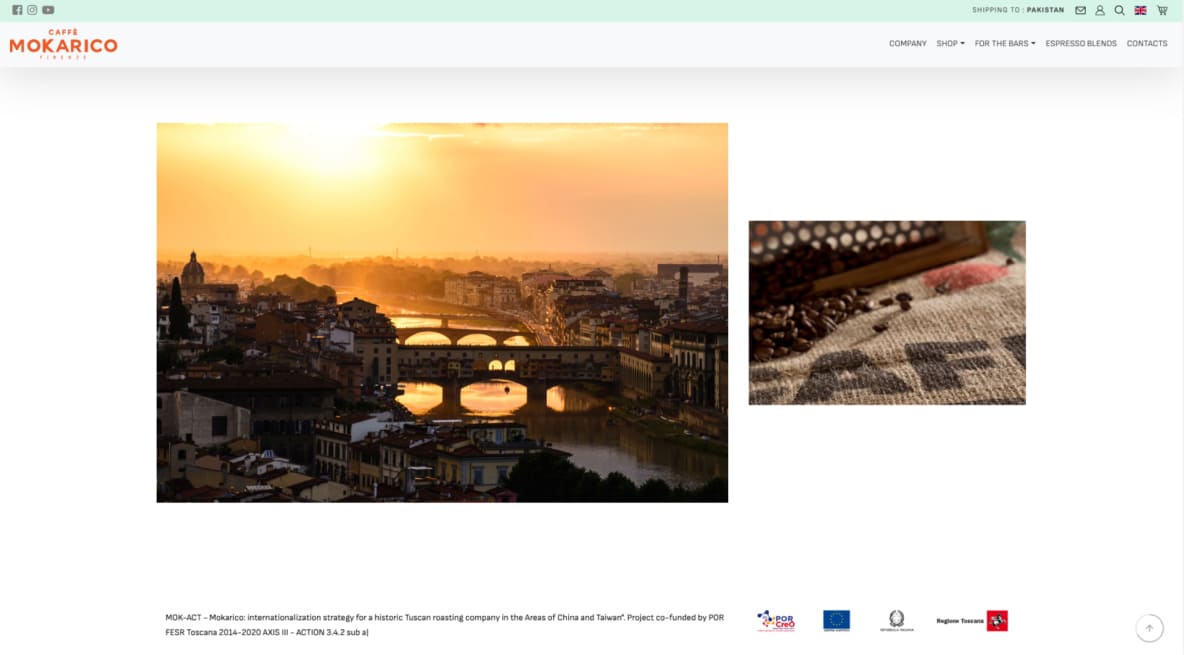
Task: Click the Regione Toscana logo
Action: (971, 621)
